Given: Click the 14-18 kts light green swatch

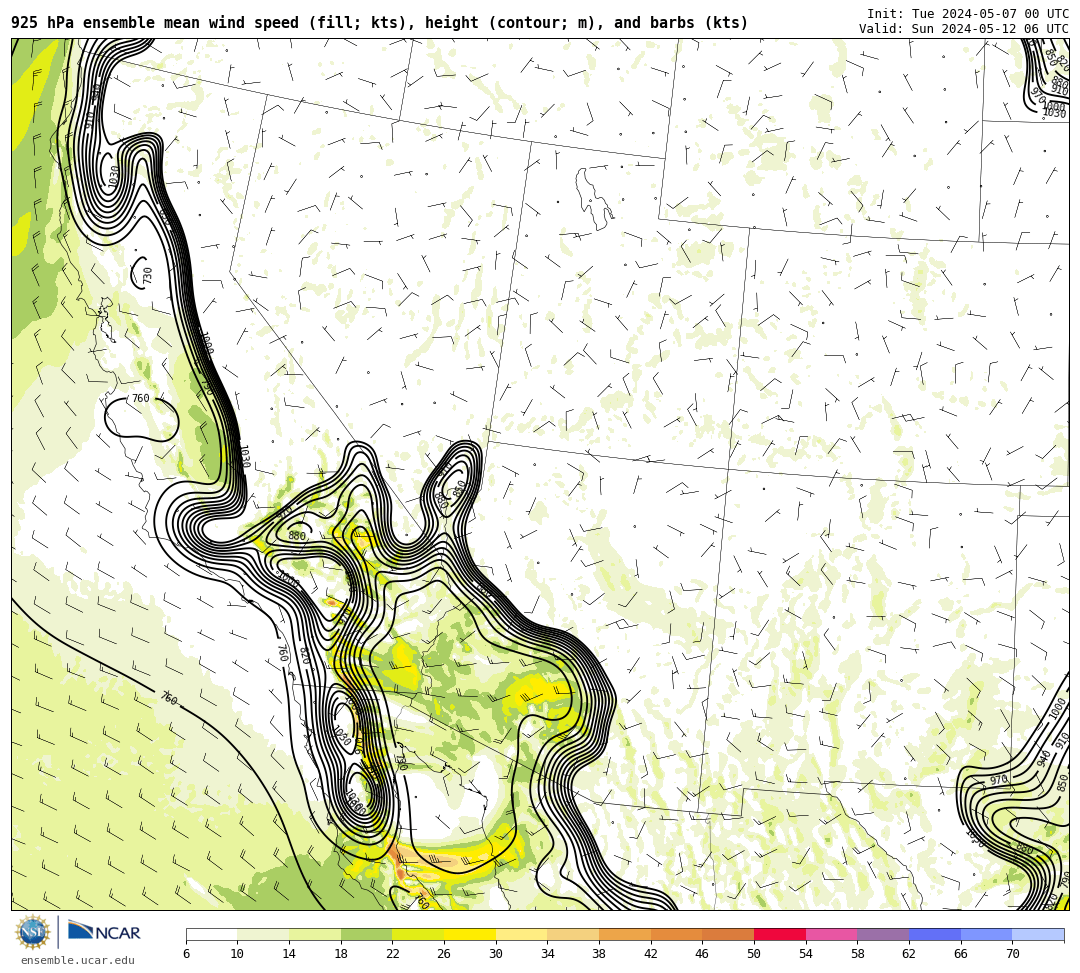Looking at the screenshot, I should [x=315, y=934].
